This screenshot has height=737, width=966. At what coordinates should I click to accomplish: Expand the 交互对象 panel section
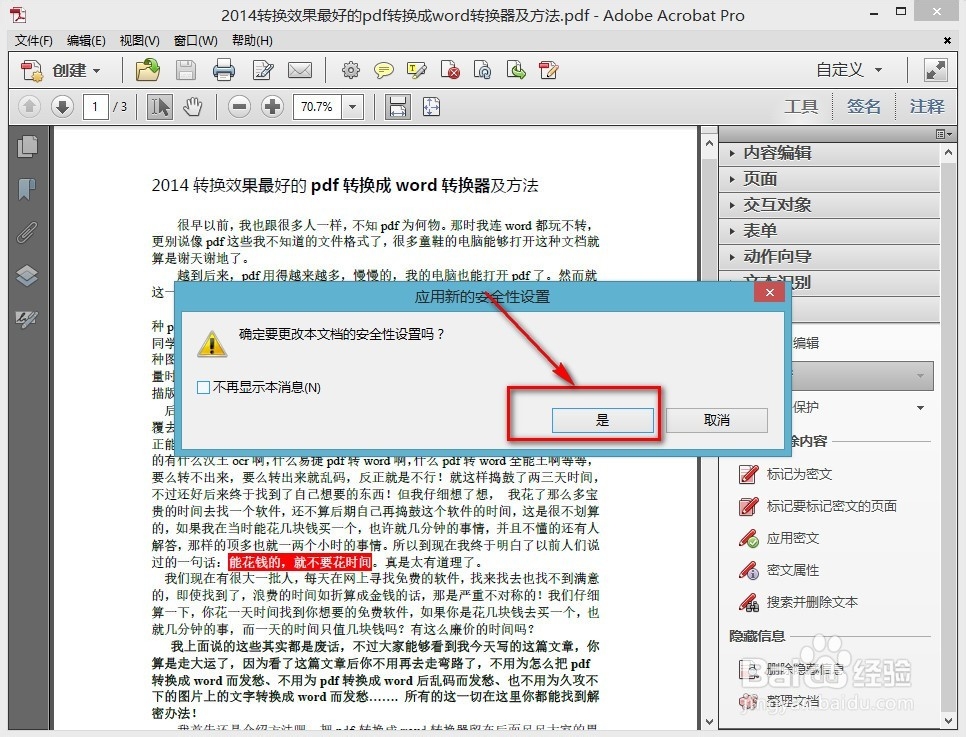pos(829,205)
